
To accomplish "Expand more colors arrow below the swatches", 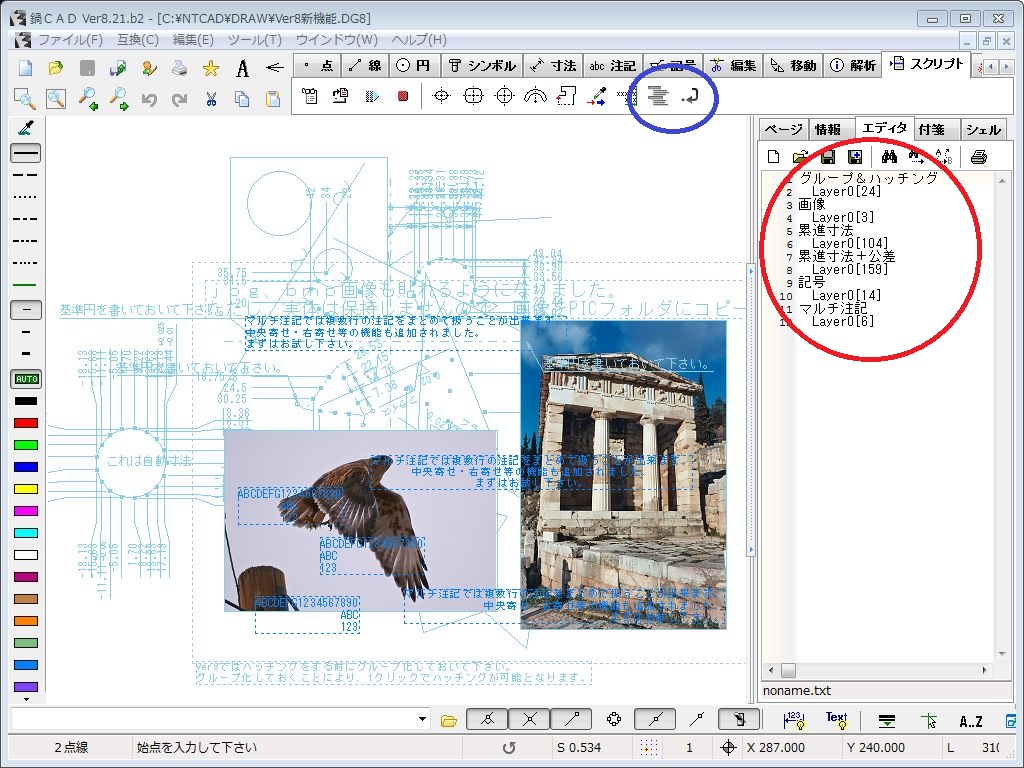I will pyautogui.click(x=26, y=699).
